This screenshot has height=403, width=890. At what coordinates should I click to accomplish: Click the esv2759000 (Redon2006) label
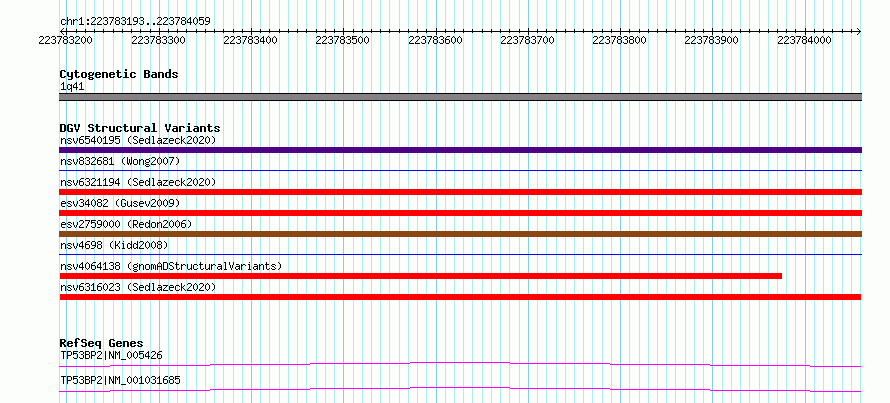pyautogui.click(x=126, y=224)
